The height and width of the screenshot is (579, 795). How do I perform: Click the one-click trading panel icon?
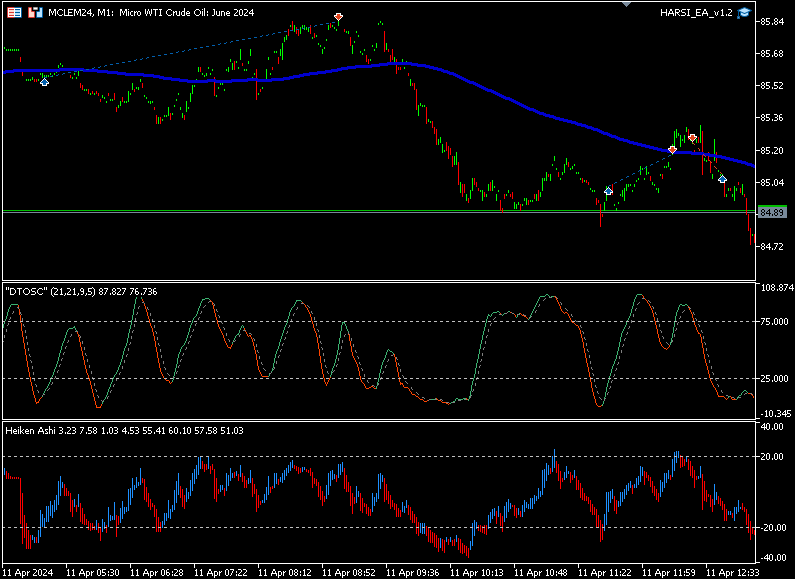click(x=35, y=12)
